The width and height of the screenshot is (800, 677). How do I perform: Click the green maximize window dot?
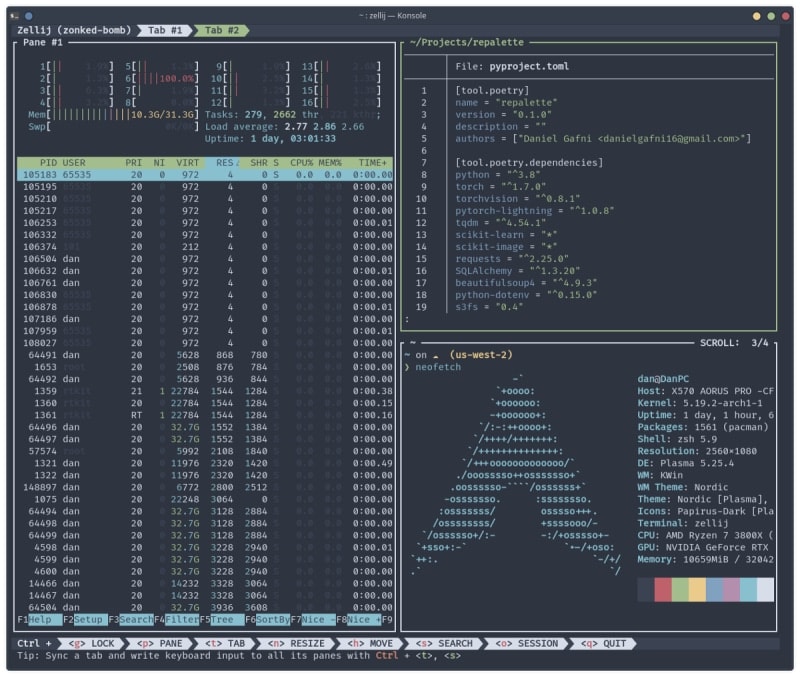point(770,16)
